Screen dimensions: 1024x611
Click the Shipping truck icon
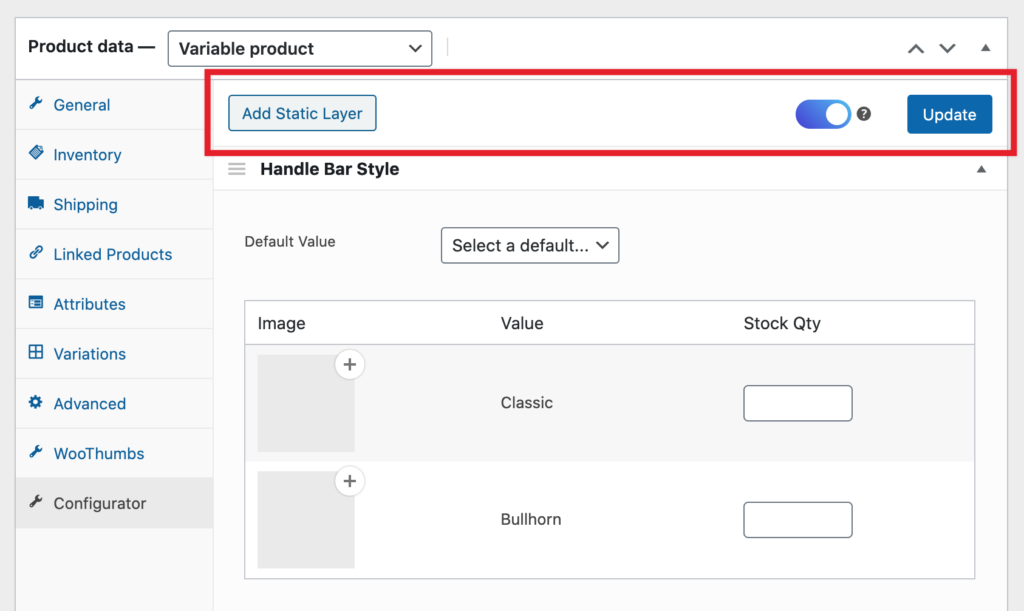36,204
